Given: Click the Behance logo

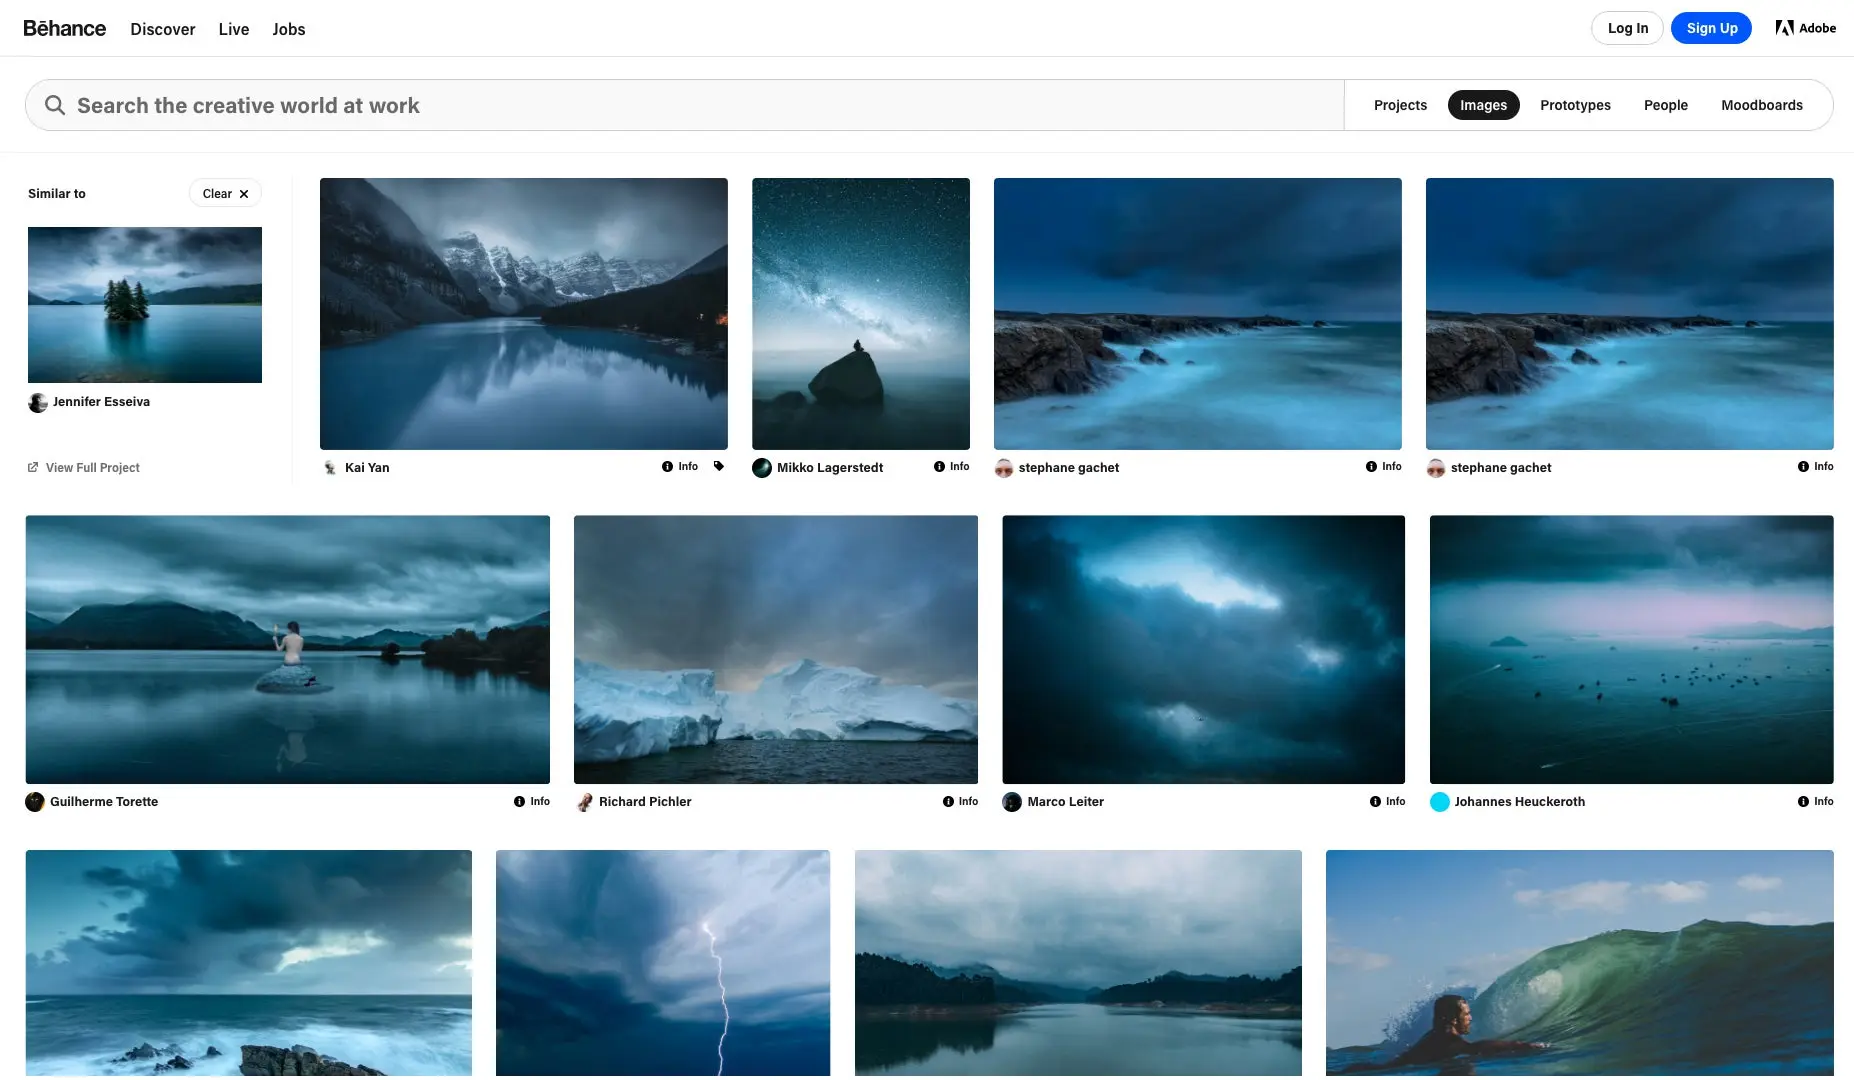Looking at the screenshot, I should 64,28.
